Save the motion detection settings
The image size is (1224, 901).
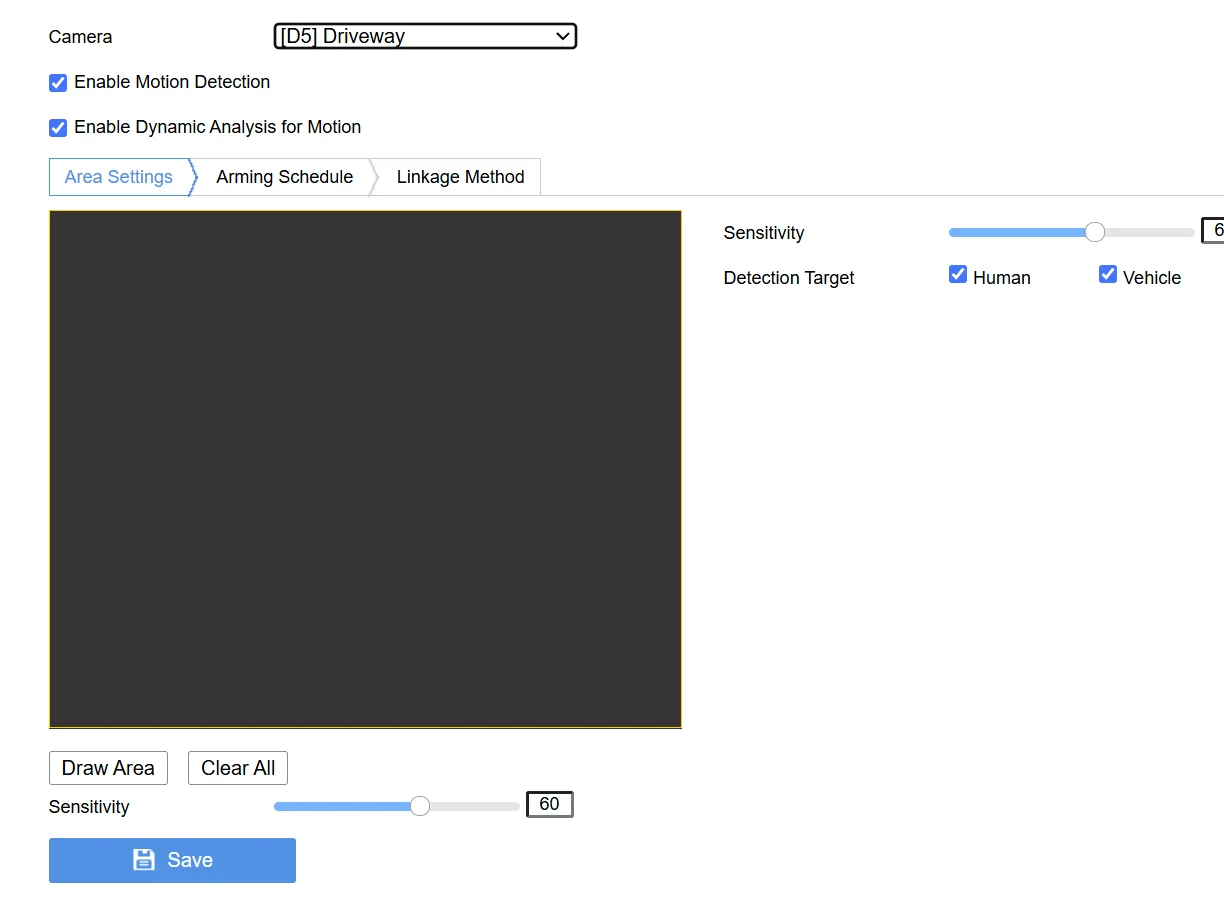[172, 860]
